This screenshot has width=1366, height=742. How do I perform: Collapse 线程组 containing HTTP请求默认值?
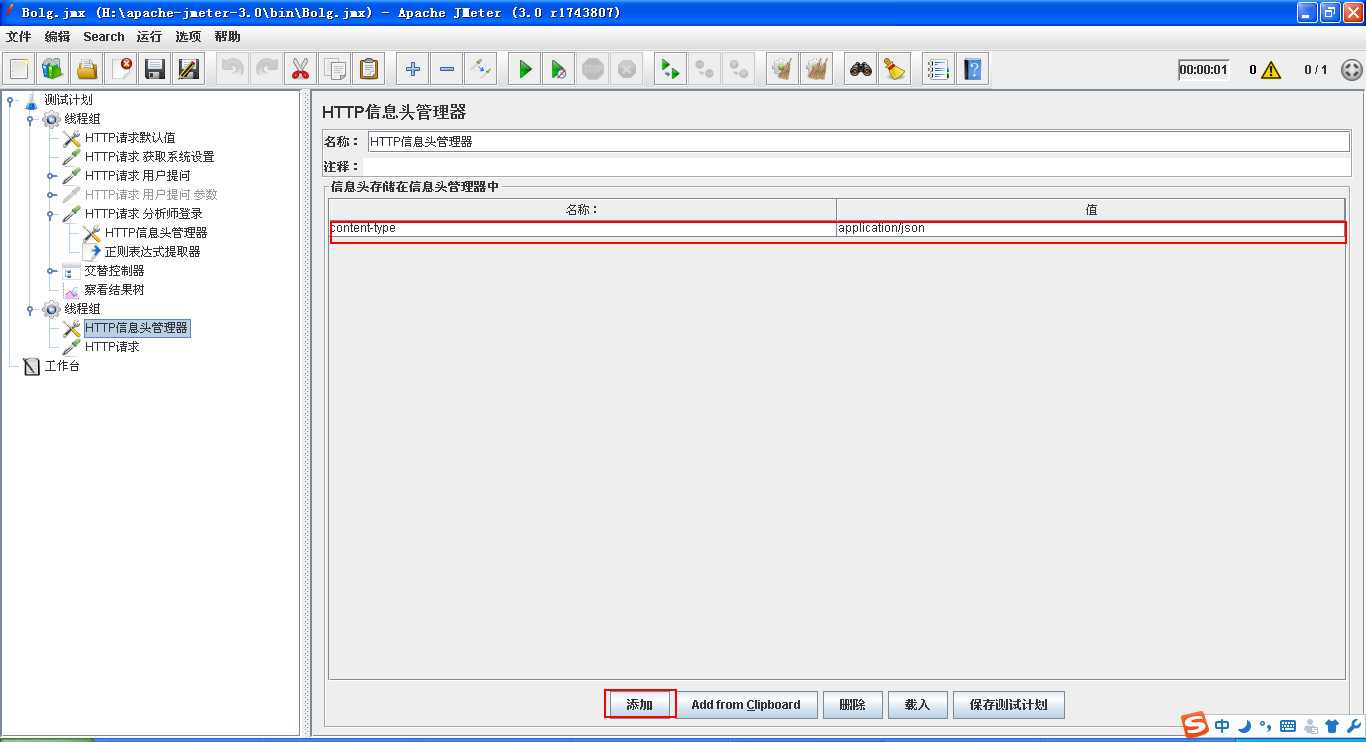pos(31,119)
